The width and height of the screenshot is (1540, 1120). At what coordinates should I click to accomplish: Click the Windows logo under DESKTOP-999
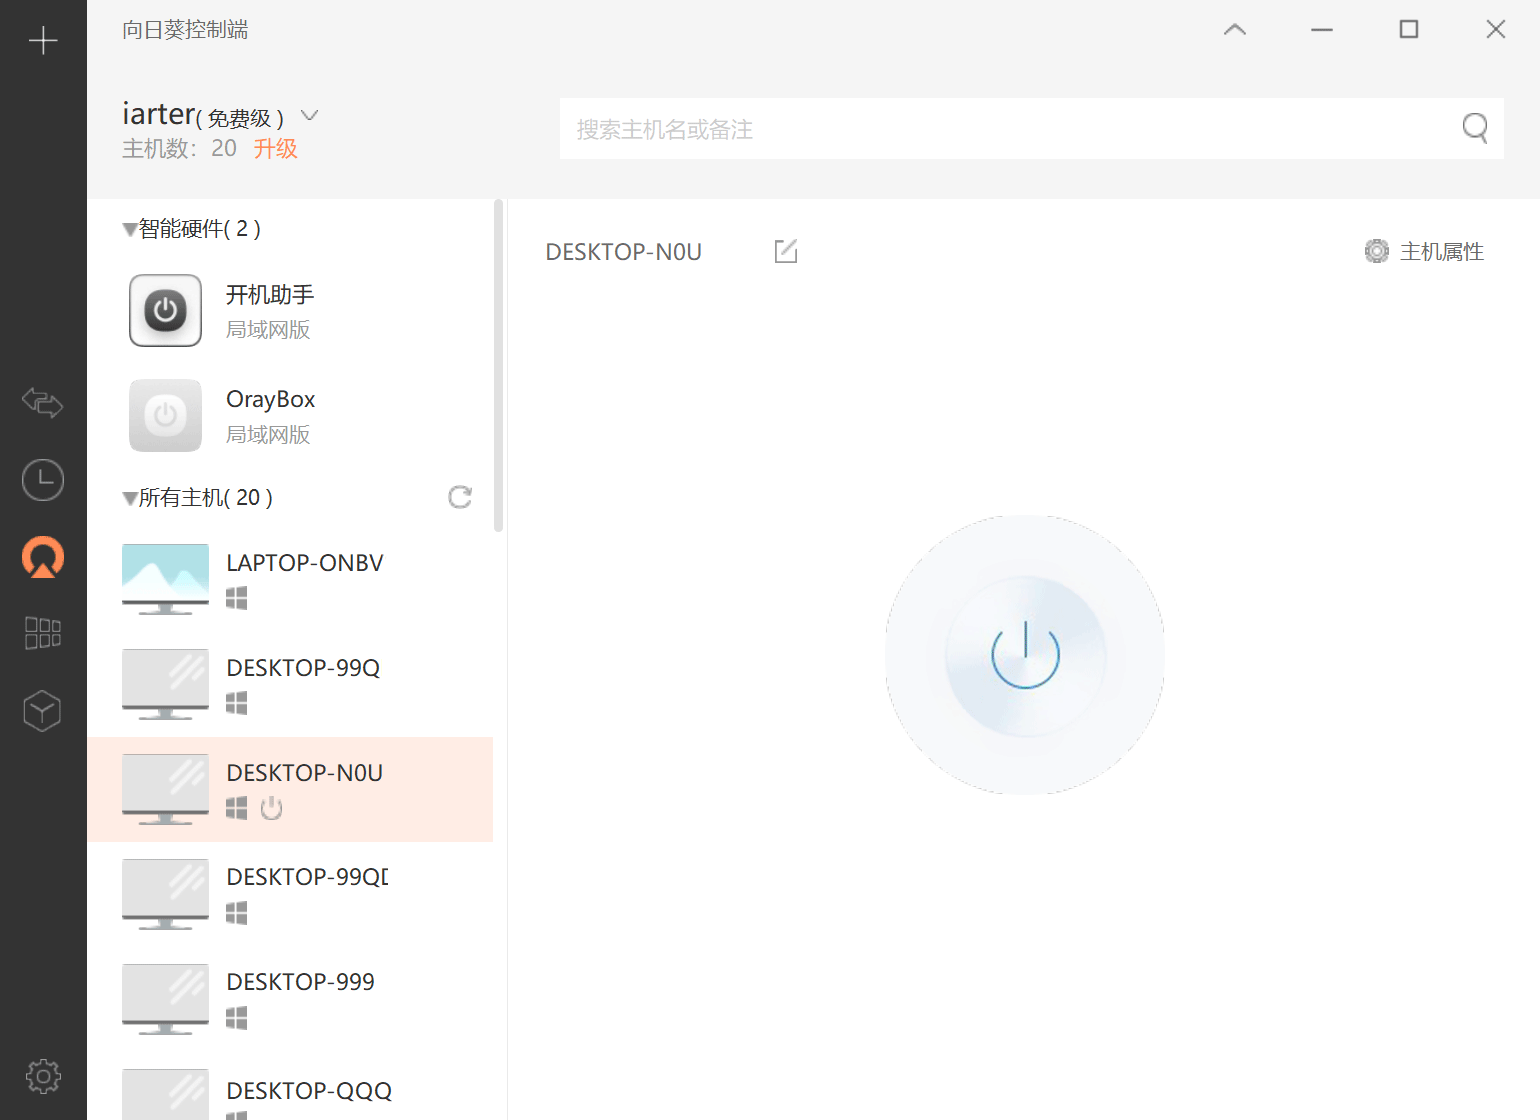[237, 1018]
